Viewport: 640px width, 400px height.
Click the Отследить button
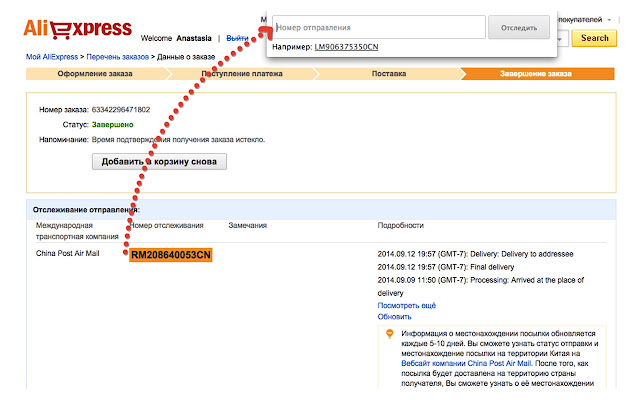click(519, 27)
